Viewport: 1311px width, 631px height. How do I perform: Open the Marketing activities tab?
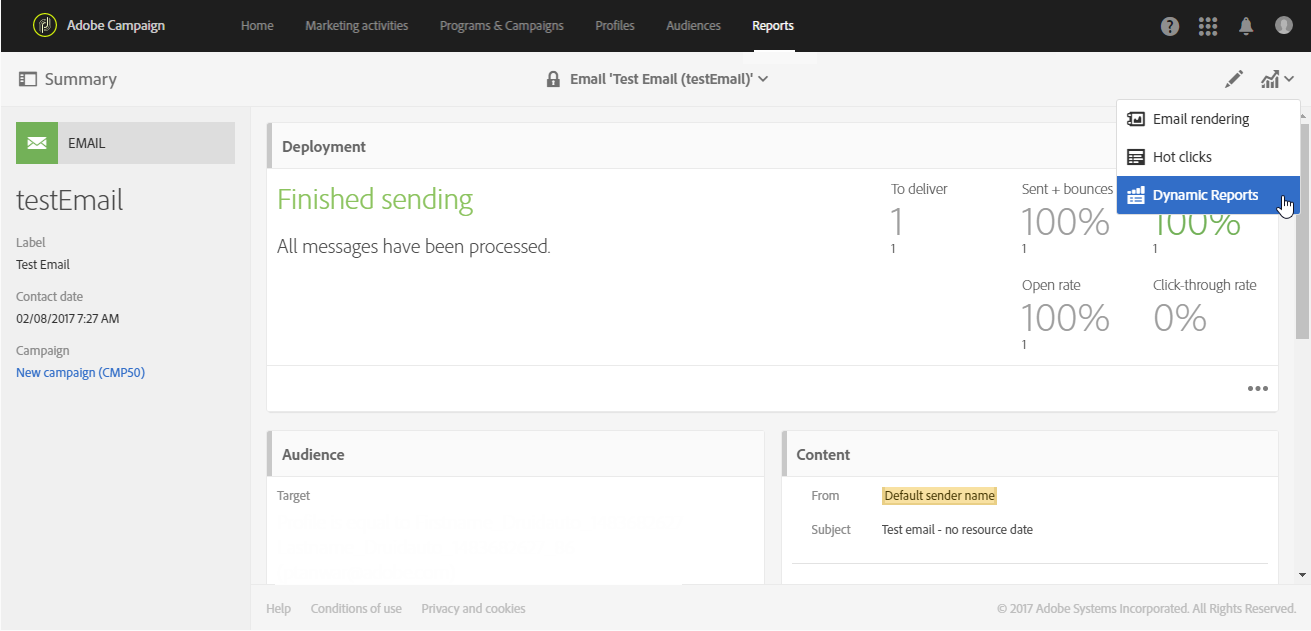coord(357,26)
